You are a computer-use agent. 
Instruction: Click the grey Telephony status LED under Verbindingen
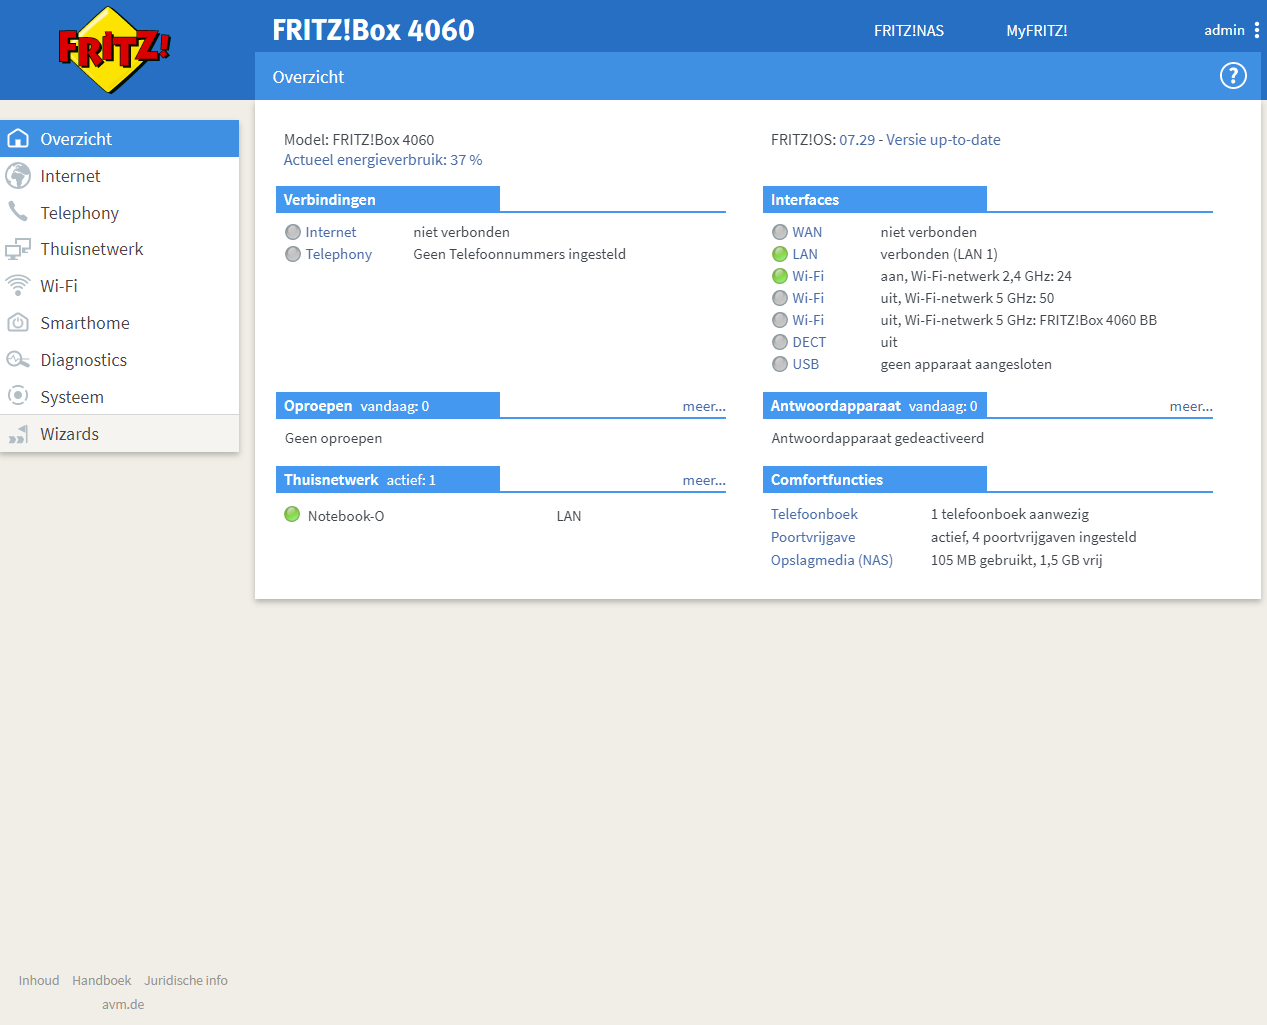pos(293,254)
